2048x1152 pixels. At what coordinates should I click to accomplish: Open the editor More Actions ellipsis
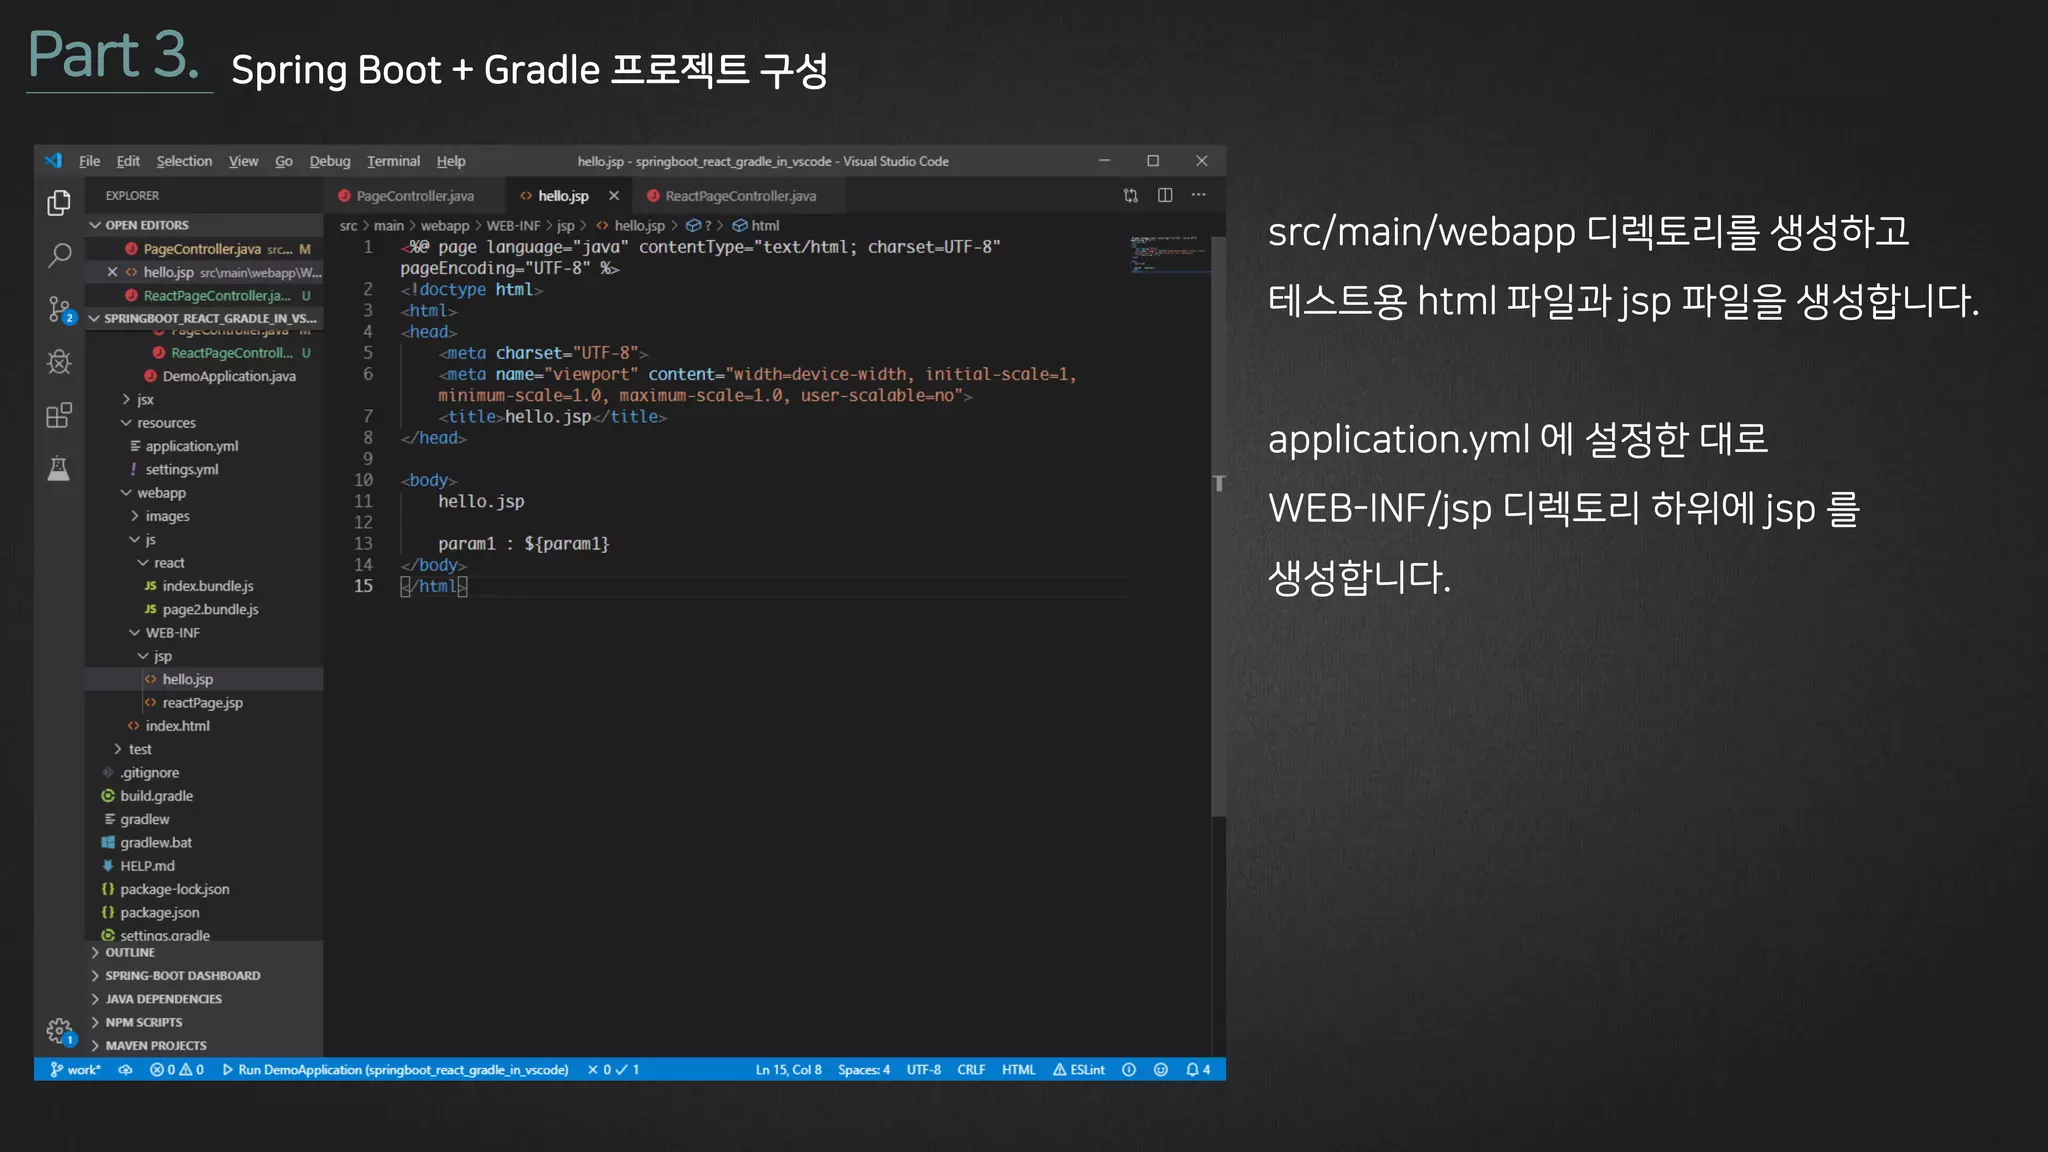pyautogui.click(x=1199, y=196)
